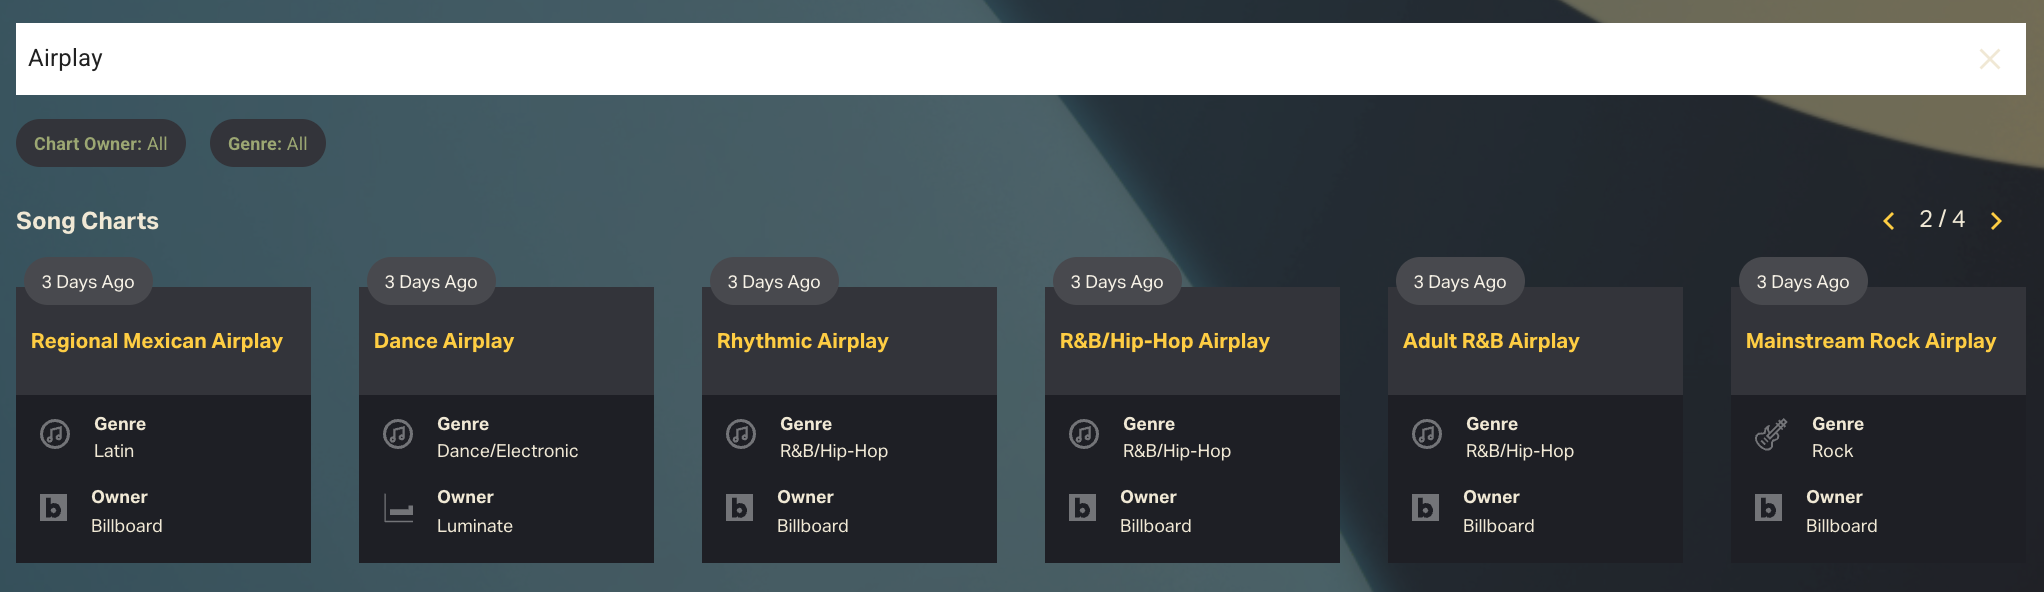Clear the Airplay search with X icon
This screenshot has height=592, width=2044.
point(1989,59)
